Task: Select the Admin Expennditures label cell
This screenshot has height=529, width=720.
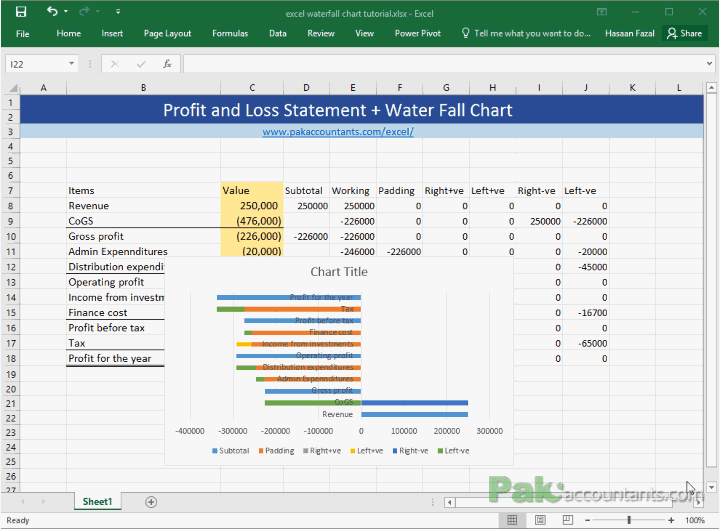Action: (143, 252)
